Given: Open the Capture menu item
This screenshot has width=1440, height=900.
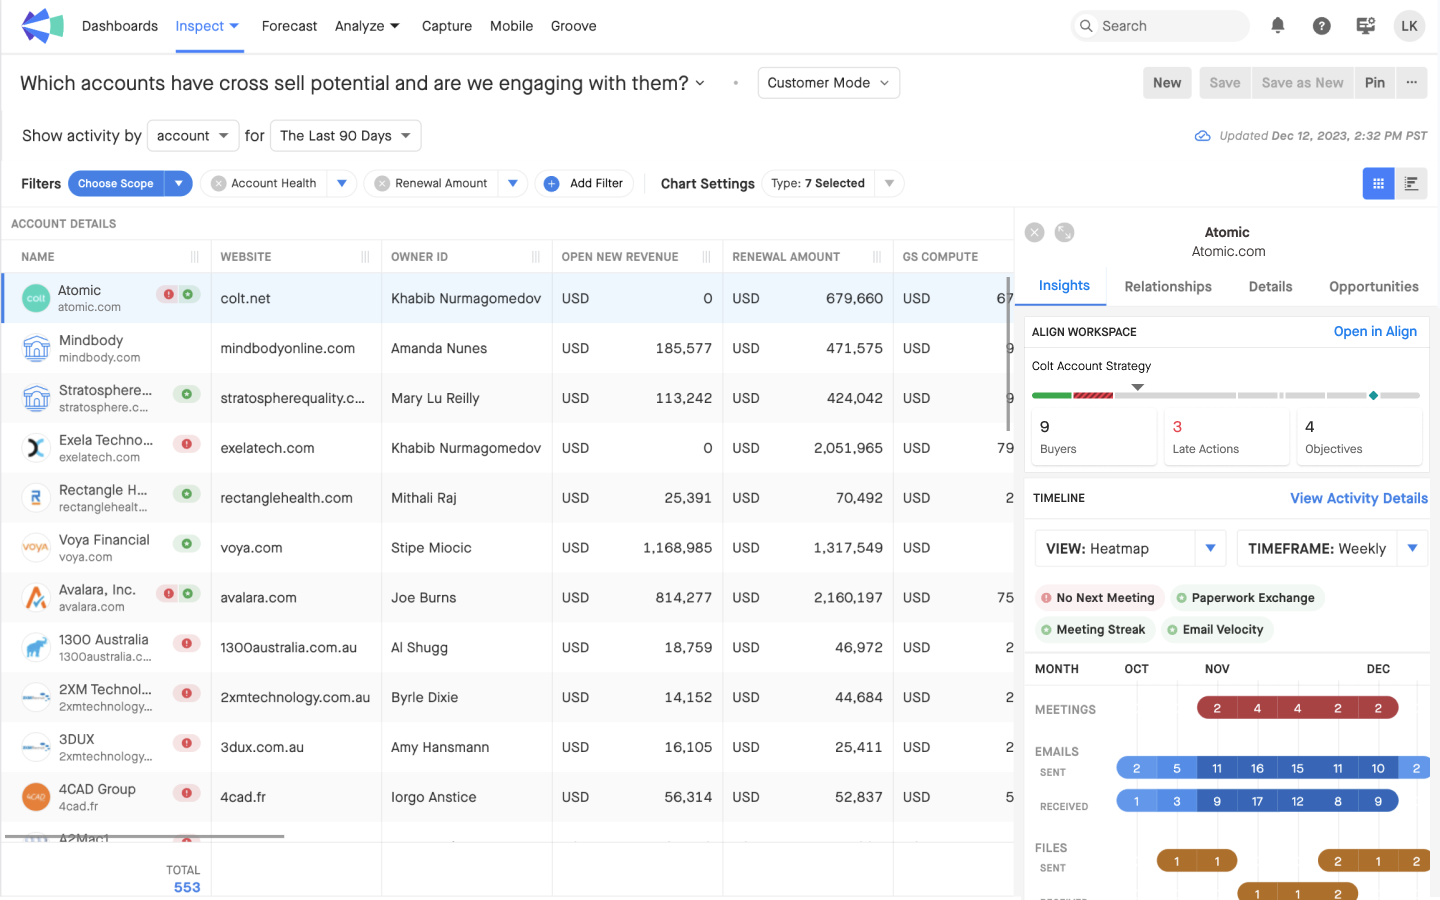Looking at the screenshot, I should click(447, 26).
